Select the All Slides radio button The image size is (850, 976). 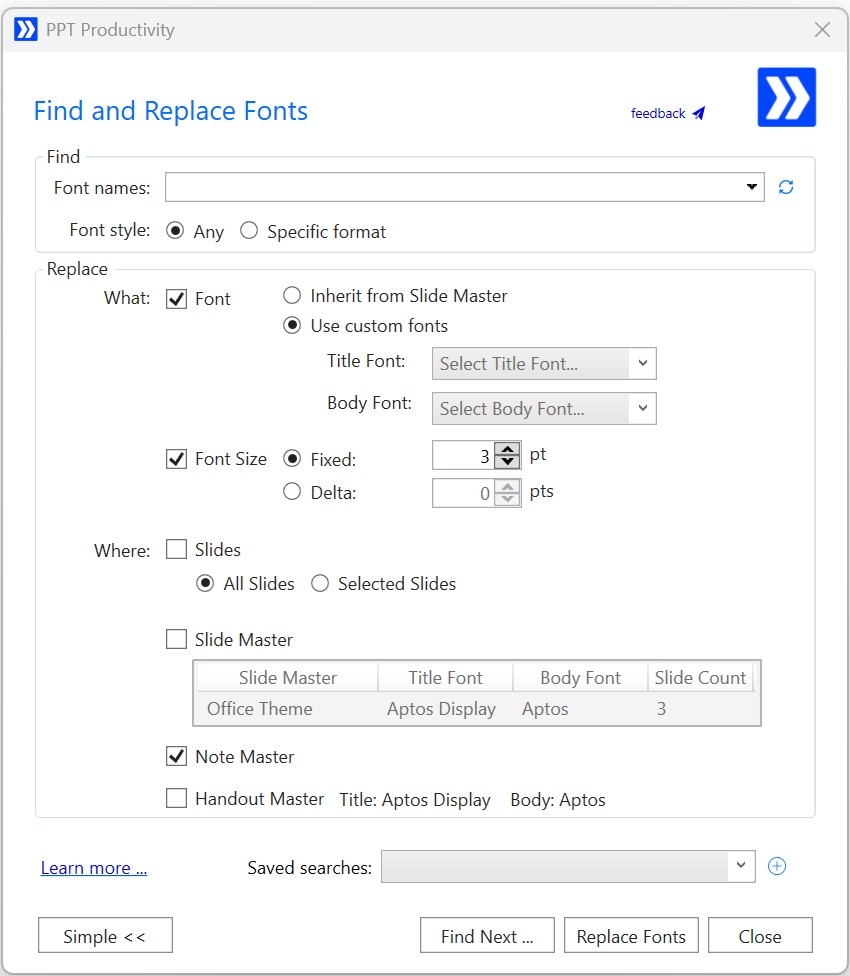[x=205, y=583]
